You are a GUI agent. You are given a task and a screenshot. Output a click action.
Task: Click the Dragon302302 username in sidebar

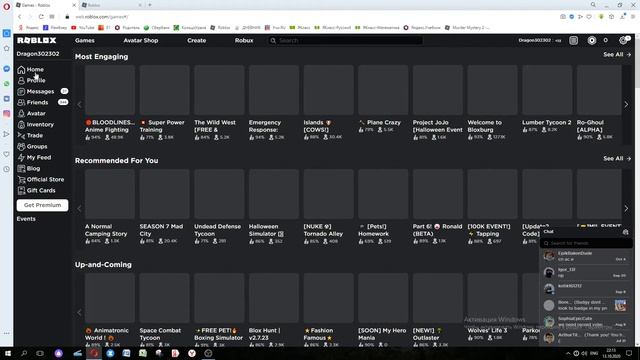click(x=38, y=54)
